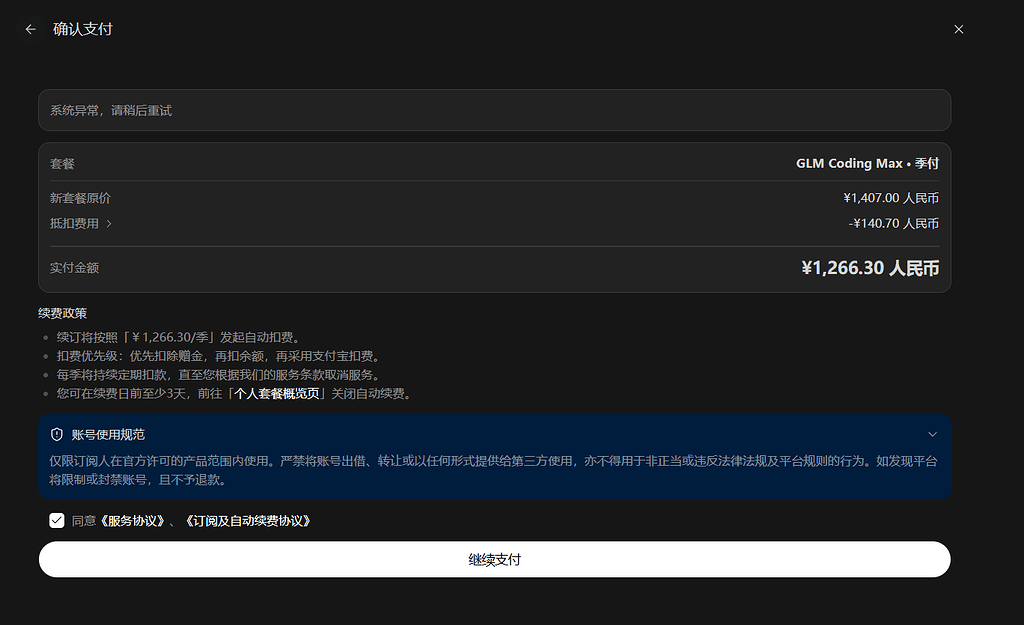Expand the 抵扣费用 details chevron
The image size is (1024, 625).
pos(109,223)
